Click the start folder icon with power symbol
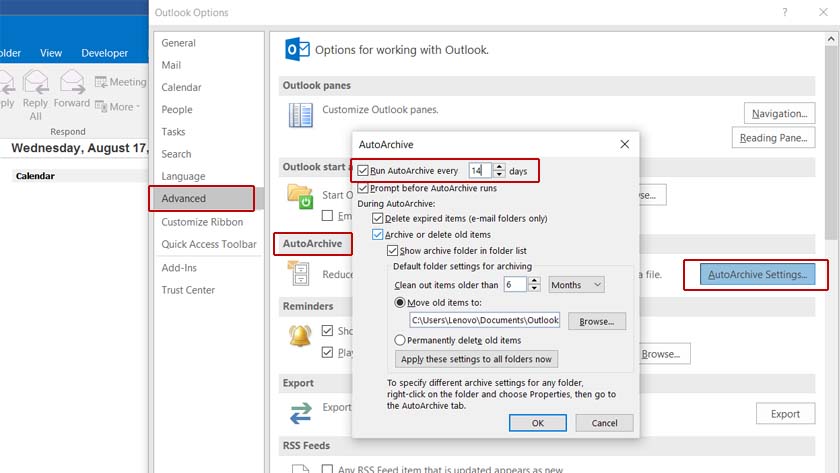The image size is (840, 473). (300, 196)
